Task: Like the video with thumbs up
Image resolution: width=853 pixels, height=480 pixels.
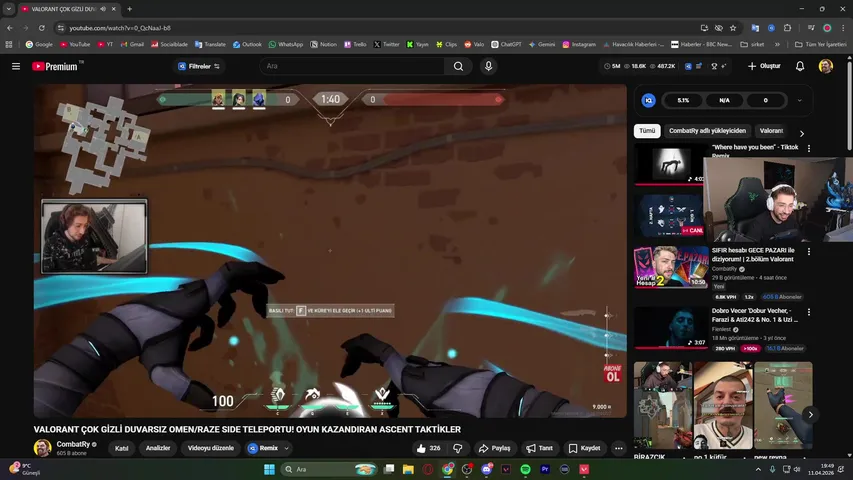Action: 429,448
